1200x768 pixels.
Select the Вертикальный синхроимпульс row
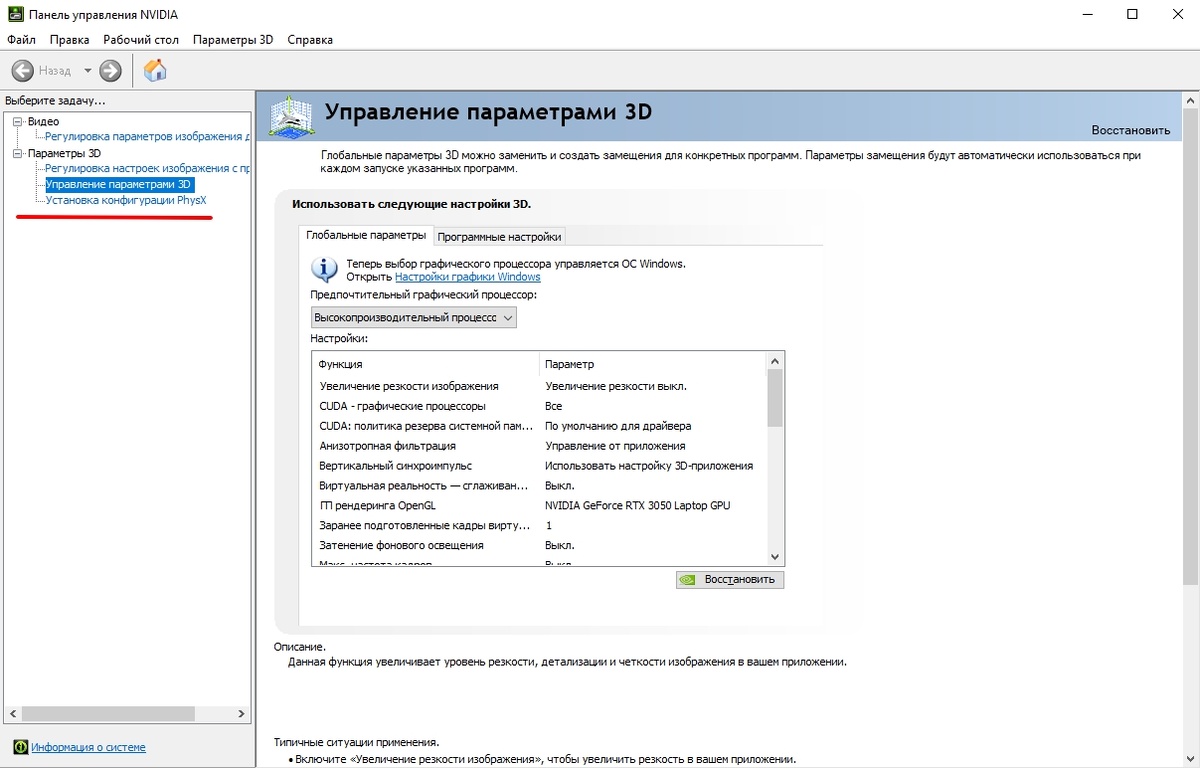pyautogui.click(x=538, y=466)
